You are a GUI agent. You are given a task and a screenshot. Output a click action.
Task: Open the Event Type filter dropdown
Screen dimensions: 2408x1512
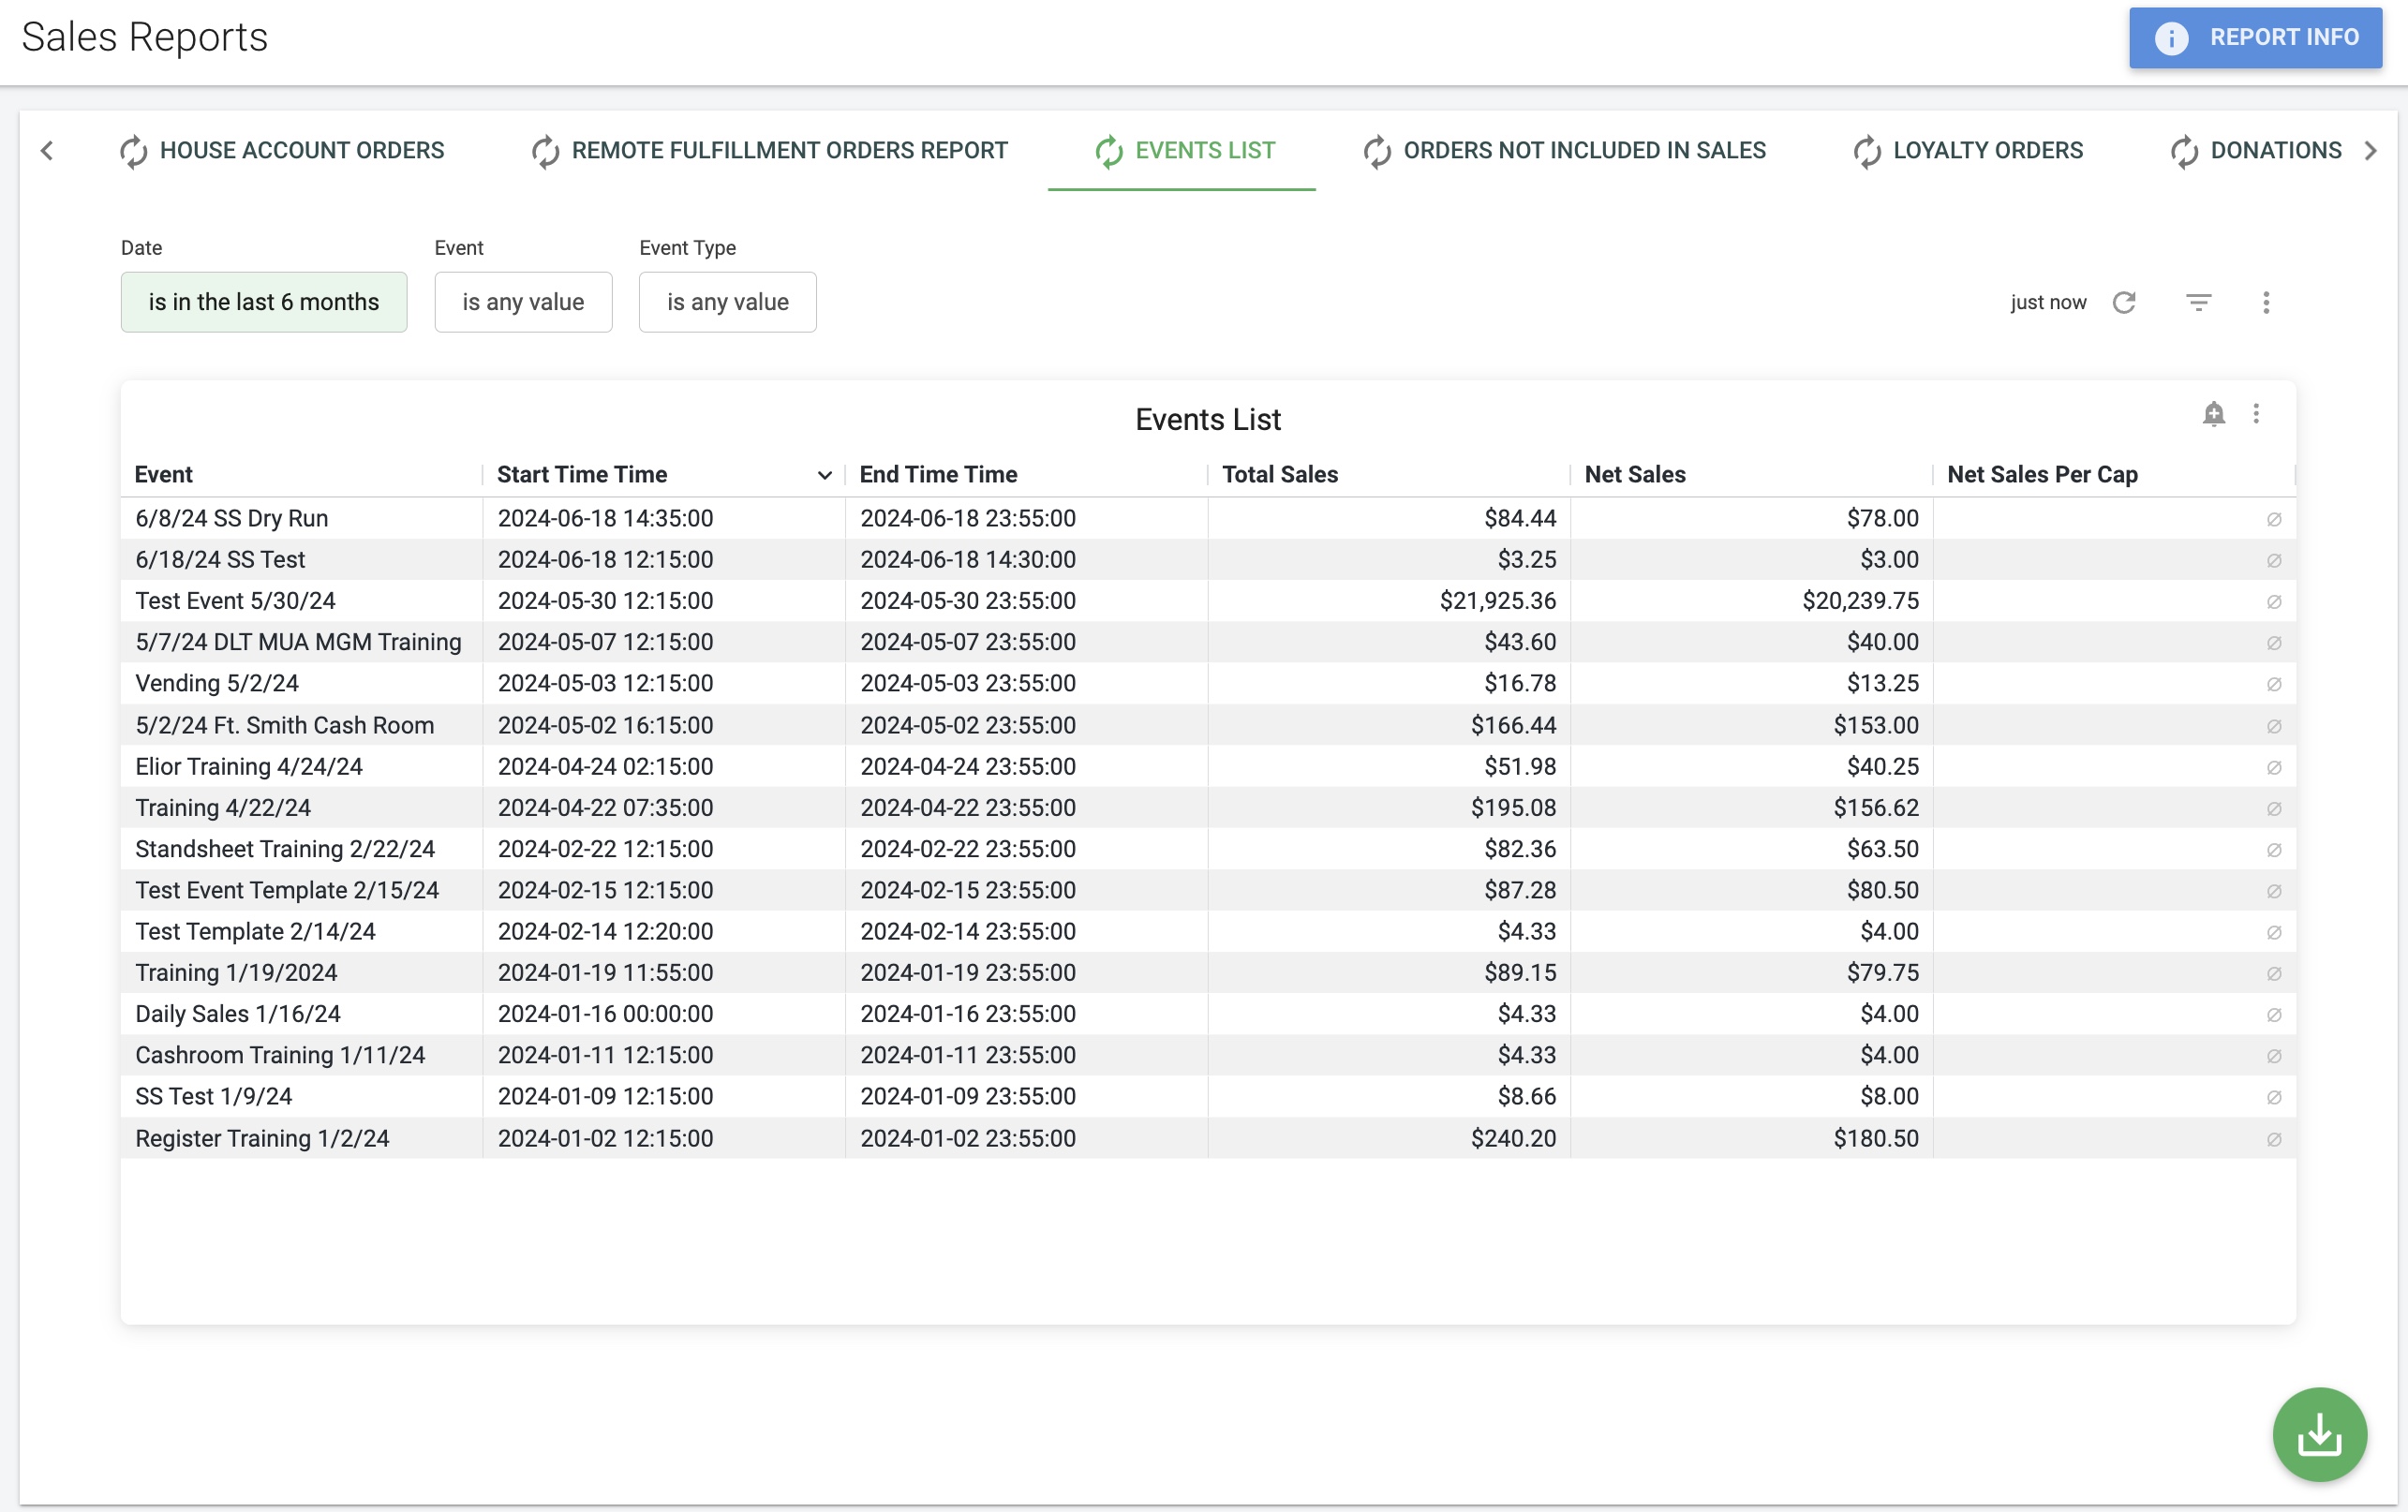(x=727, y=302)
